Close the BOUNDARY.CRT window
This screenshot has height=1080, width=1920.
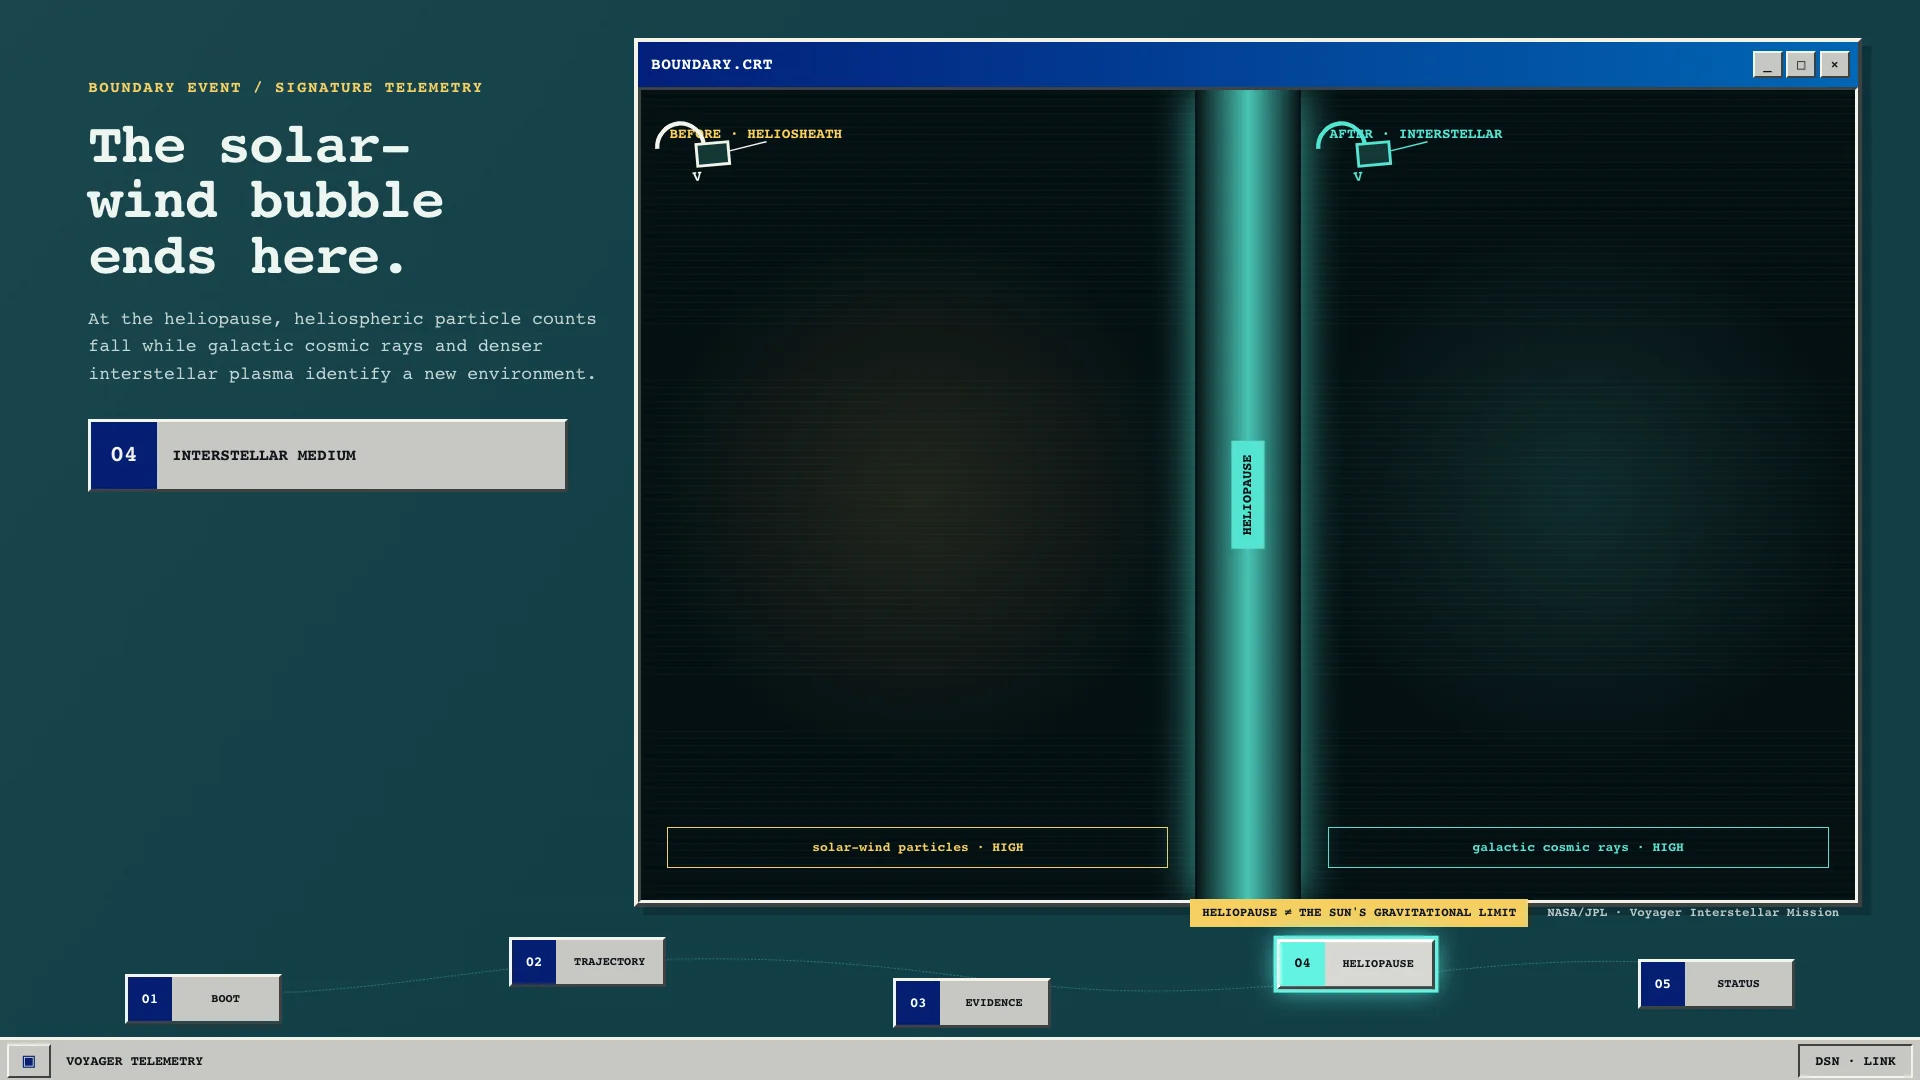[1835, 65]
